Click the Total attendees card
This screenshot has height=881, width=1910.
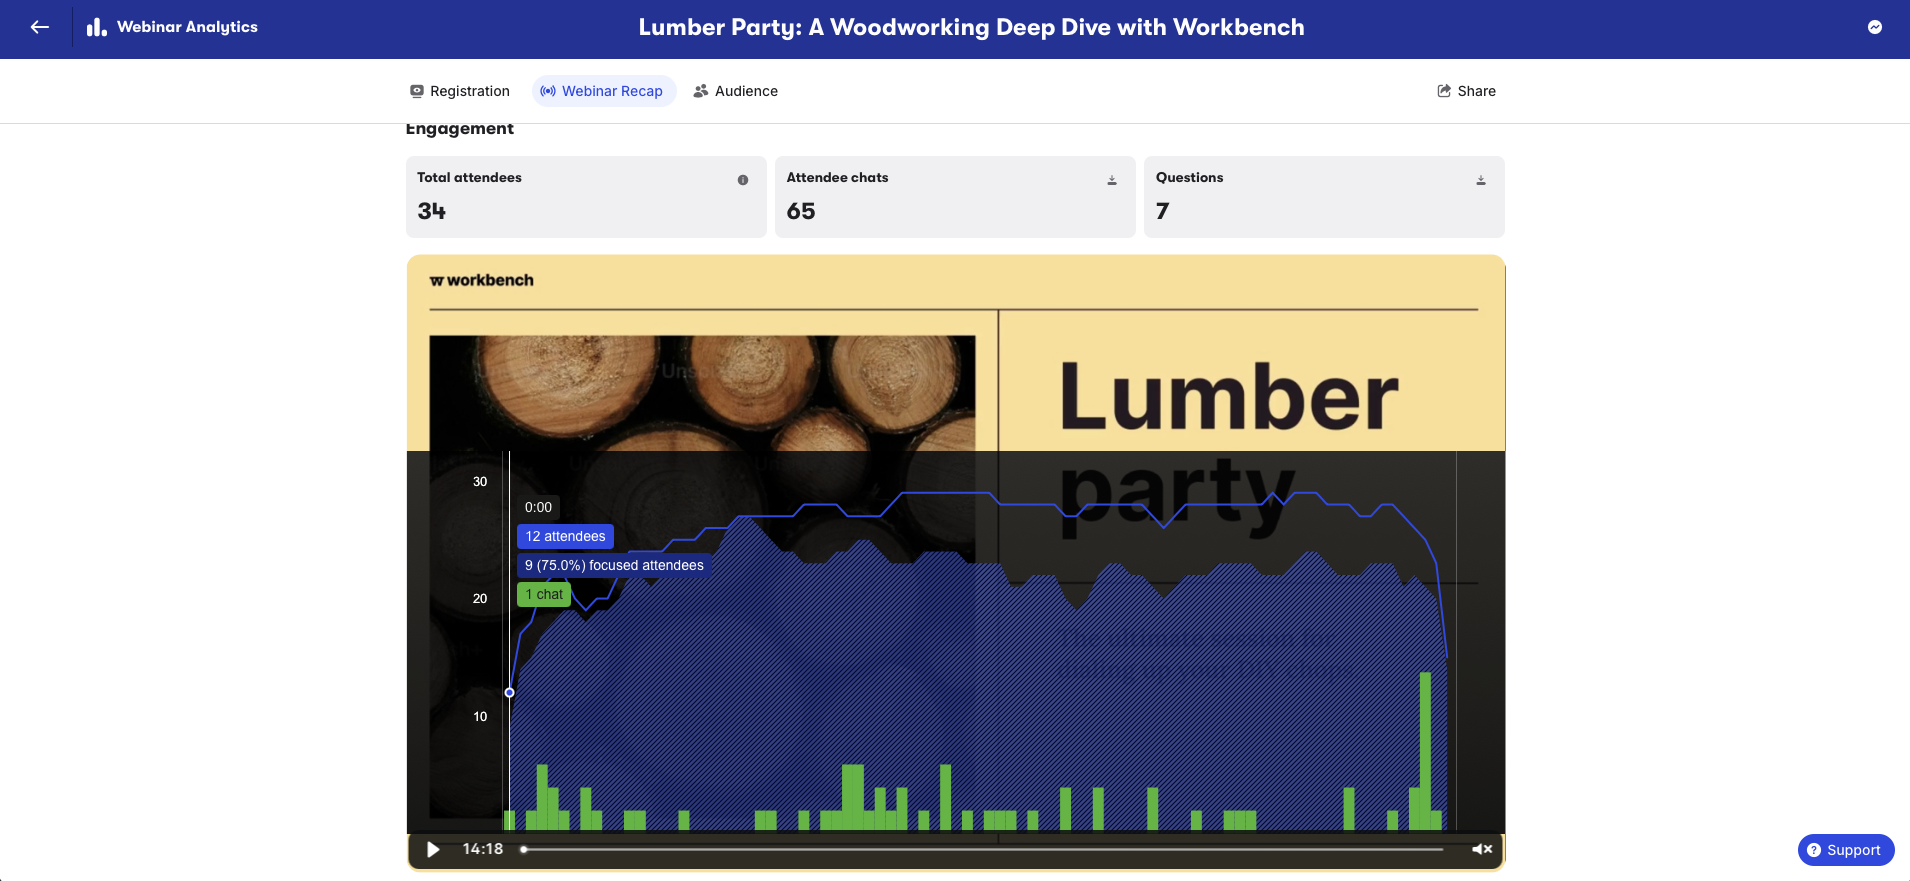point(586,197)
